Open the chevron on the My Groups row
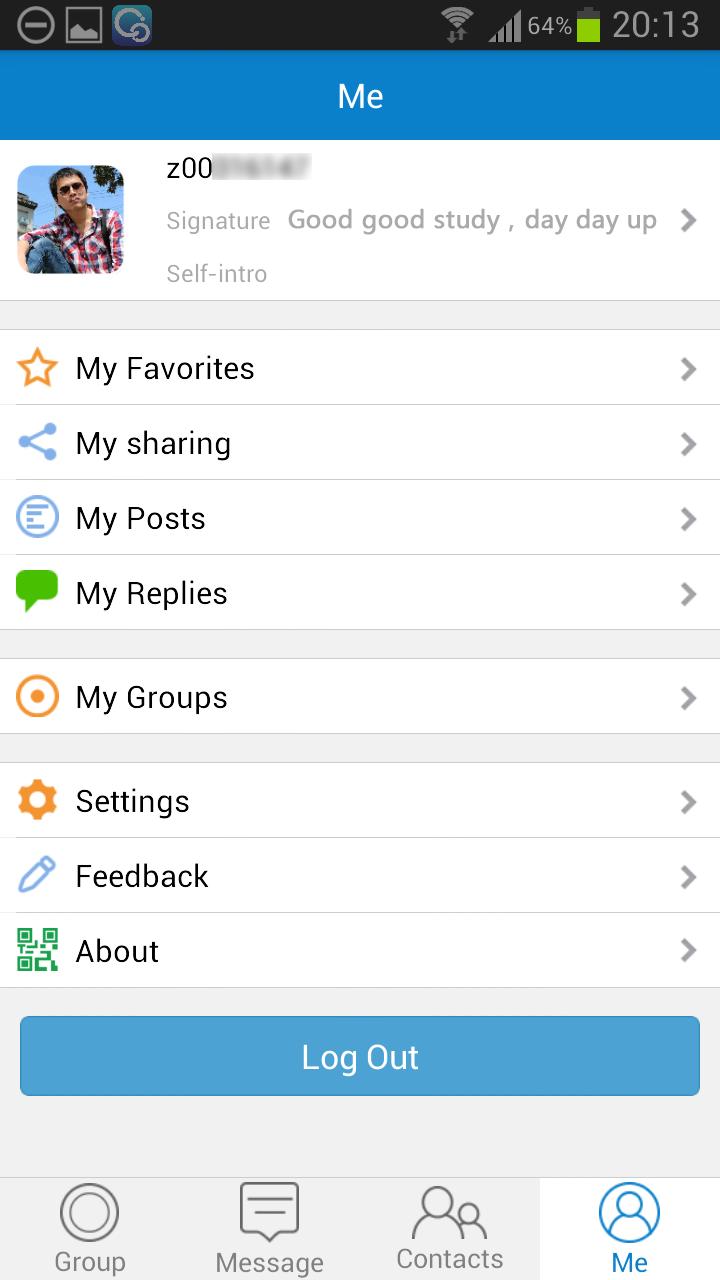The height and width of the screenshot is (1280, 720). pos(688,697)
